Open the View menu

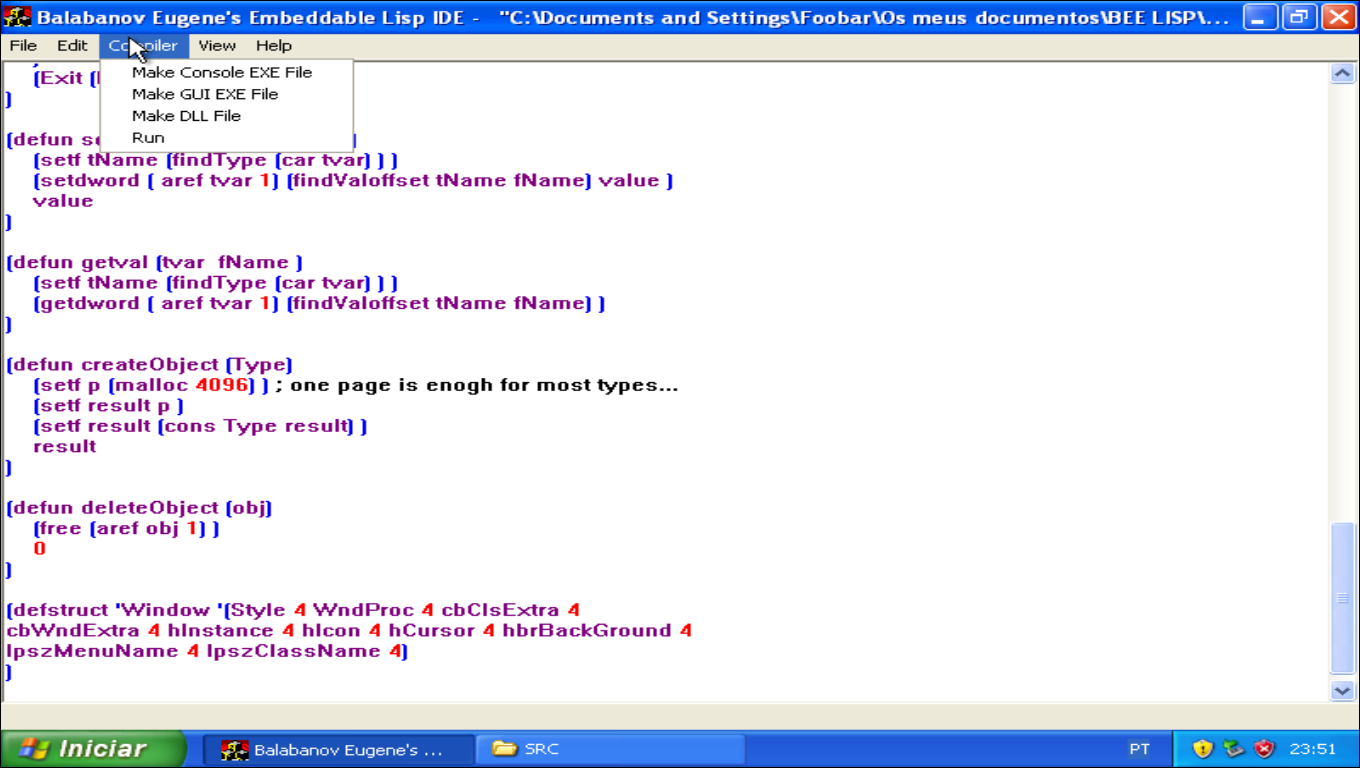coord(217,46)
